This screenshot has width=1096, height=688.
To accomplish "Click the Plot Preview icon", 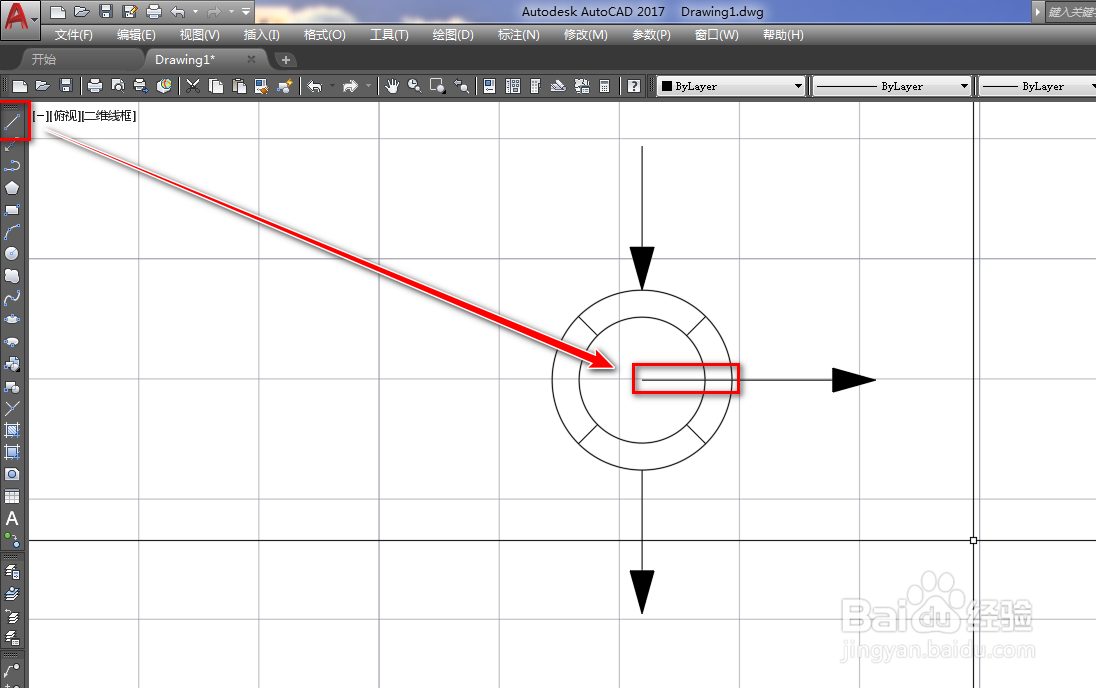I will 118,86.
